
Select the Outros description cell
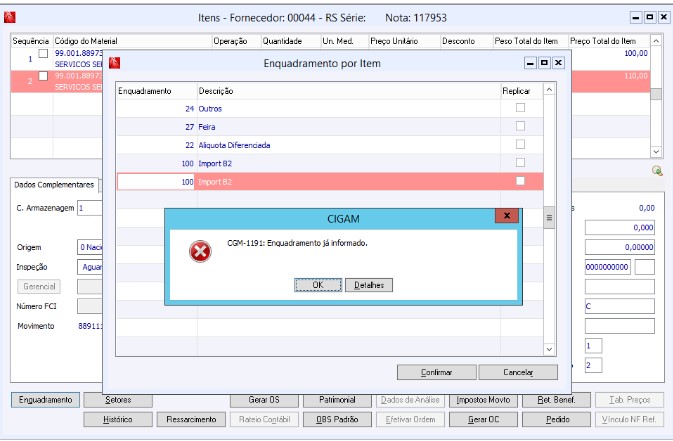349,109
